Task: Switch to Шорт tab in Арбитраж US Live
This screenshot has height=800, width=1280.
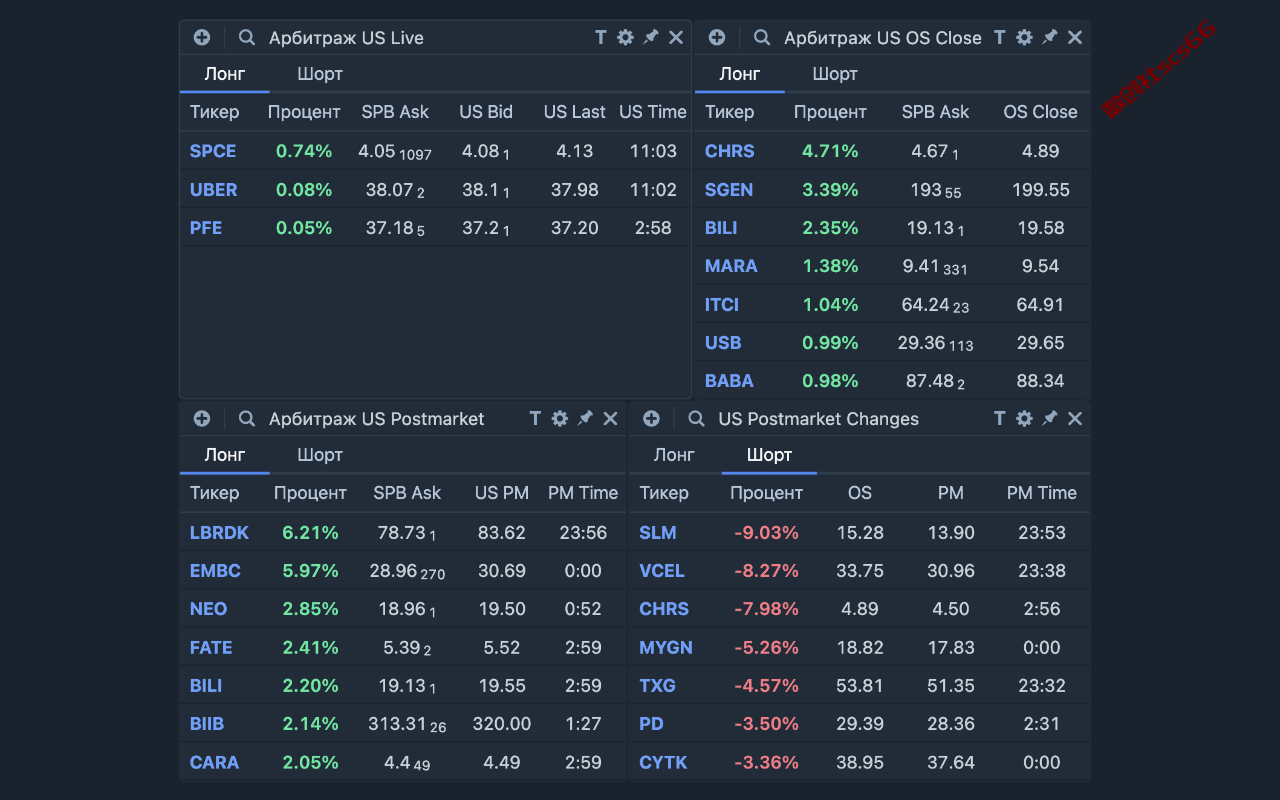Action: pyautogui.click(x=320, y=74)
